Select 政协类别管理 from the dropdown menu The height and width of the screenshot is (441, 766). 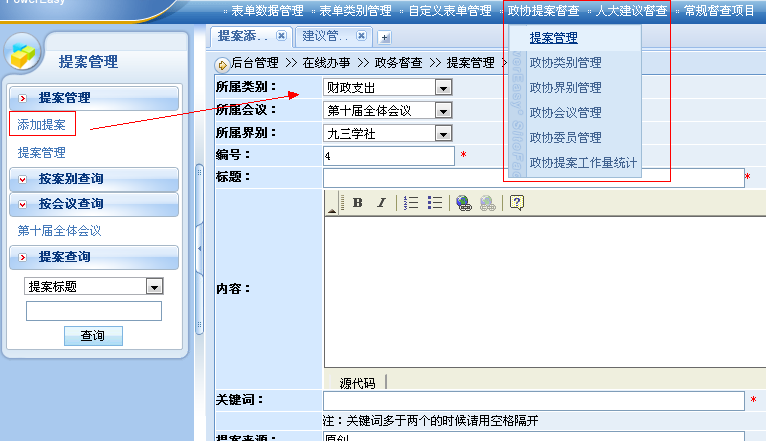565,63
